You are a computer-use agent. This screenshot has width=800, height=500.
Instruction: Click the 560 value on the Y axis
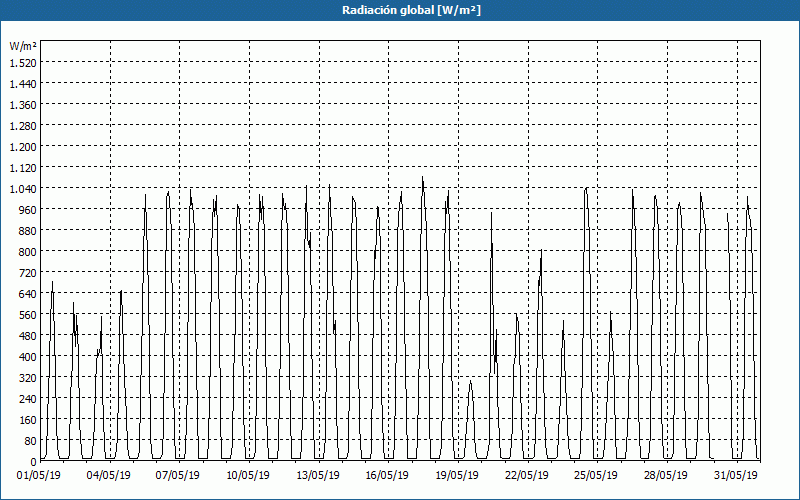(x=28, y=315)
